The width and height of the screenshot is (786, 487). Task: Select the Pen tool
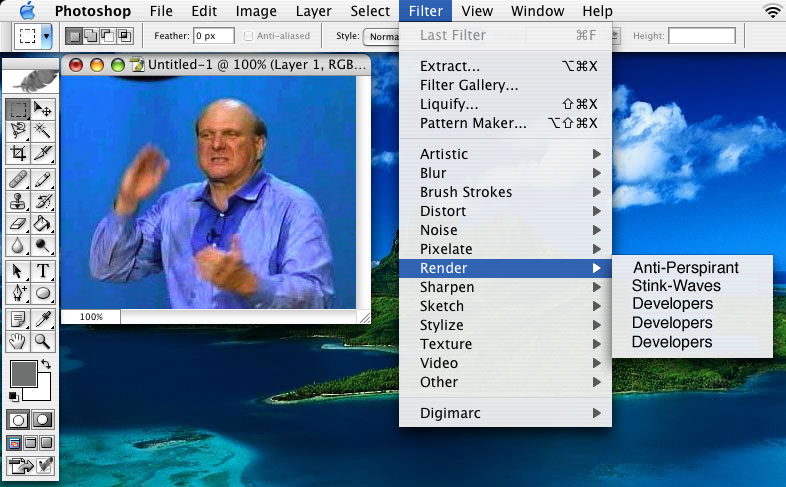[x=18, y=293]
